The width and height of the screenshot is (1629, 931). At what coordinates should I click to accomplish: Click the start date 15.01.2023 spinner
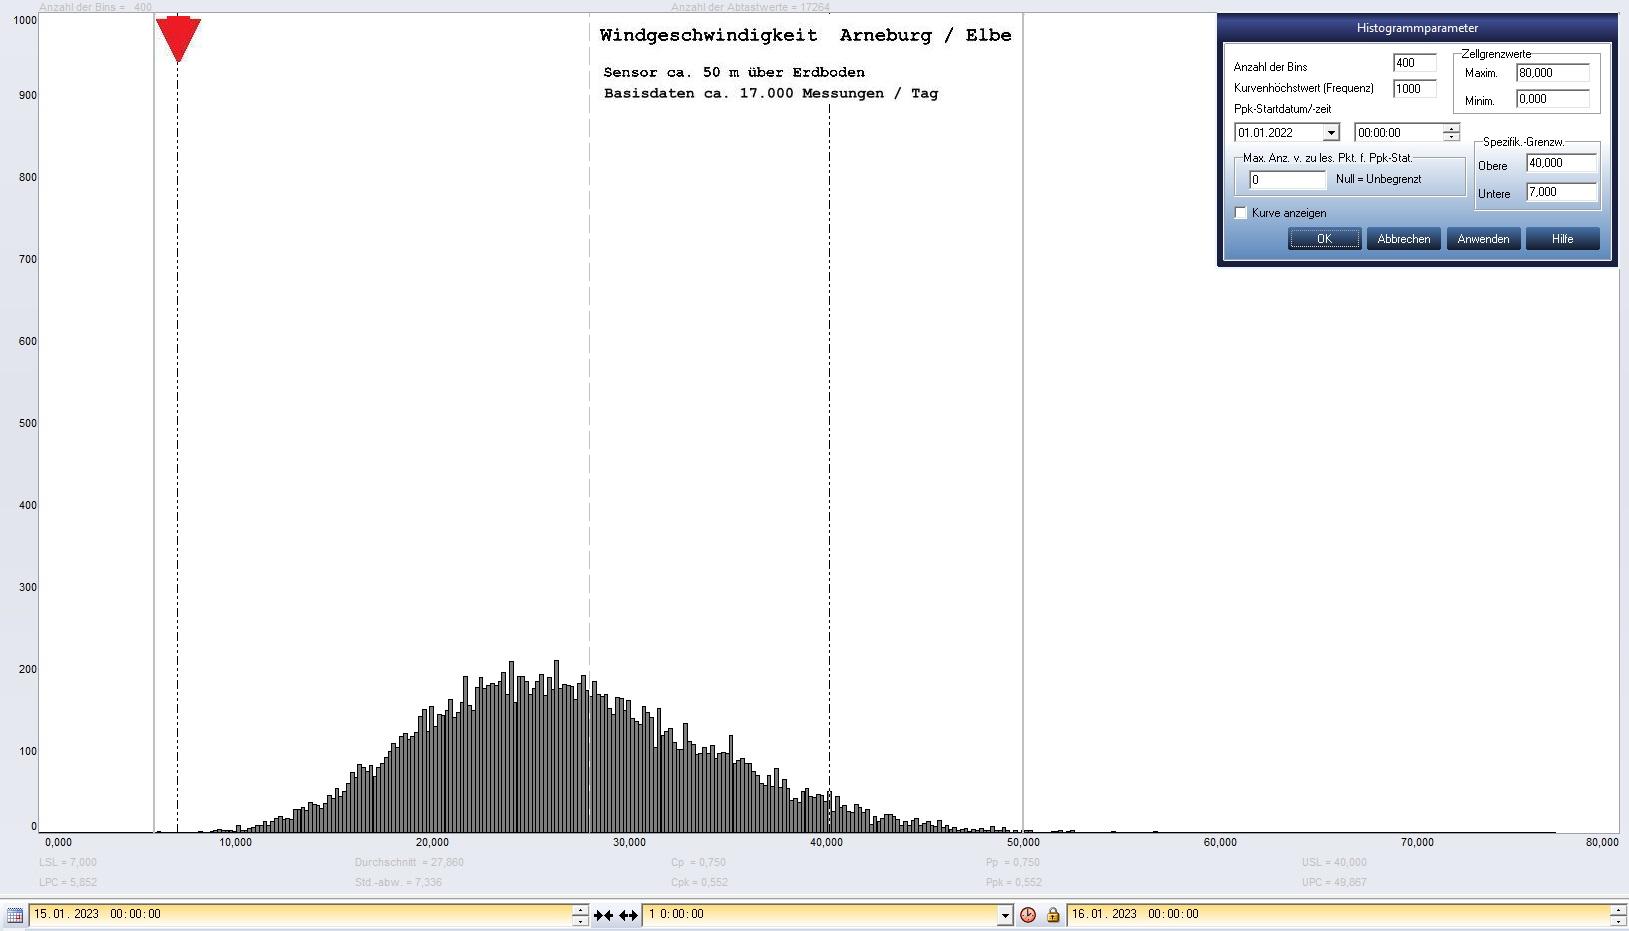[x=580, y=914]
